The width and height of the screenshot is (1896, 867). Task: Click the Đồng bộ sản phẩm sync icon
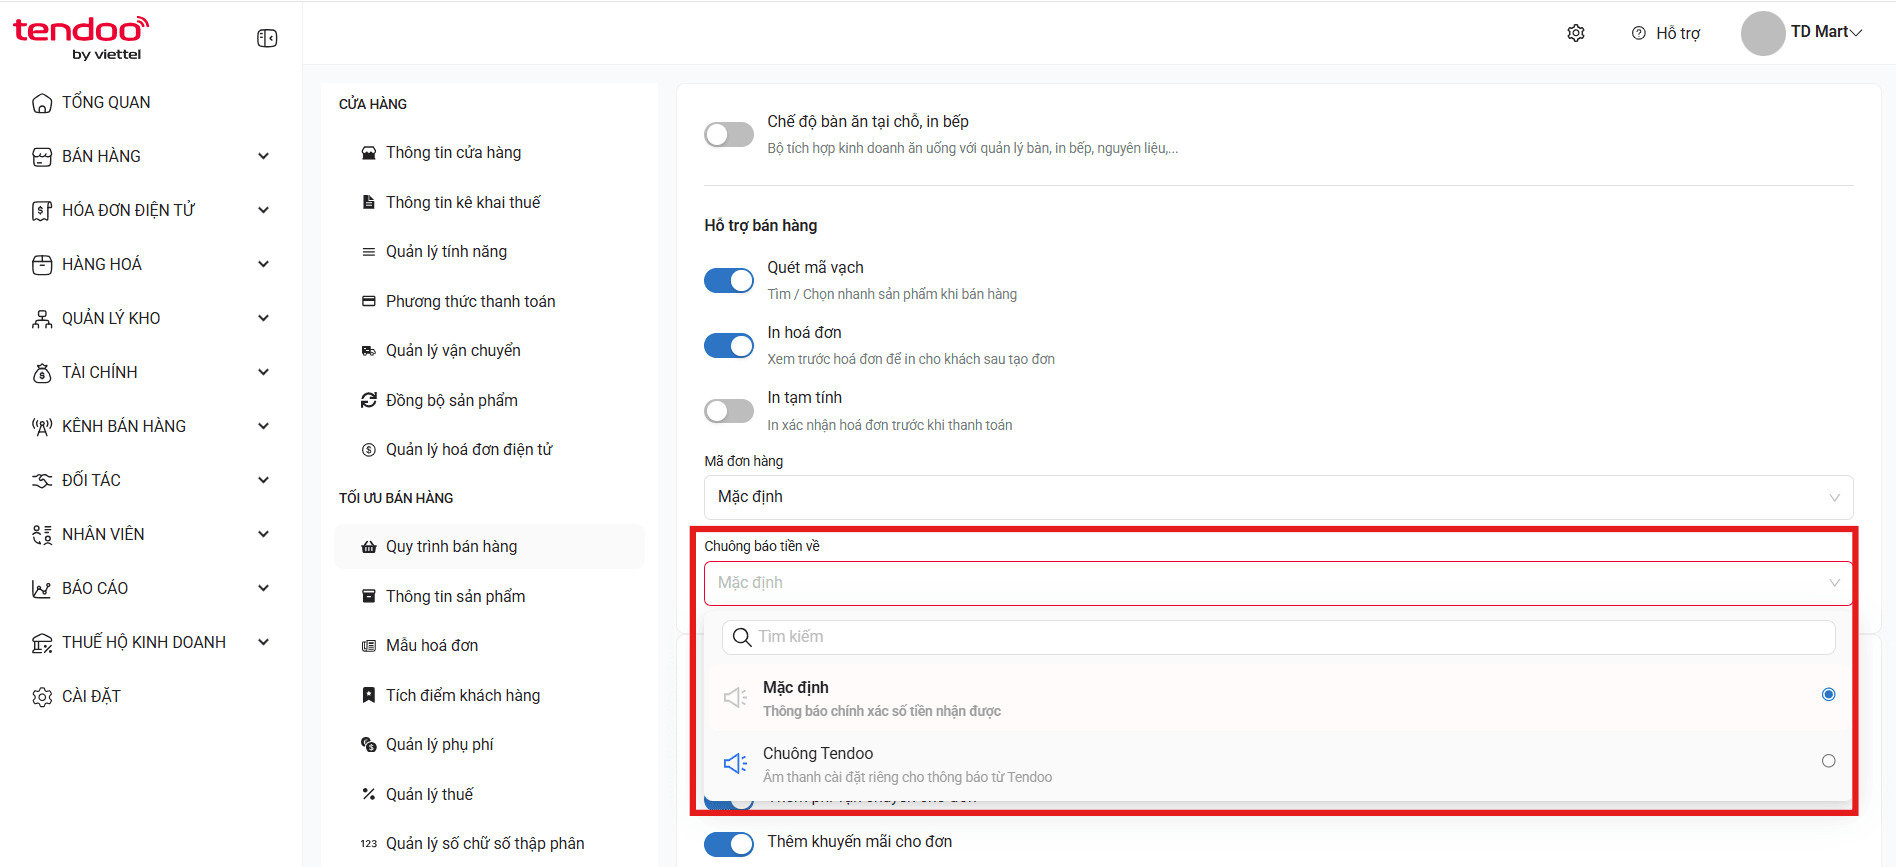369,400
